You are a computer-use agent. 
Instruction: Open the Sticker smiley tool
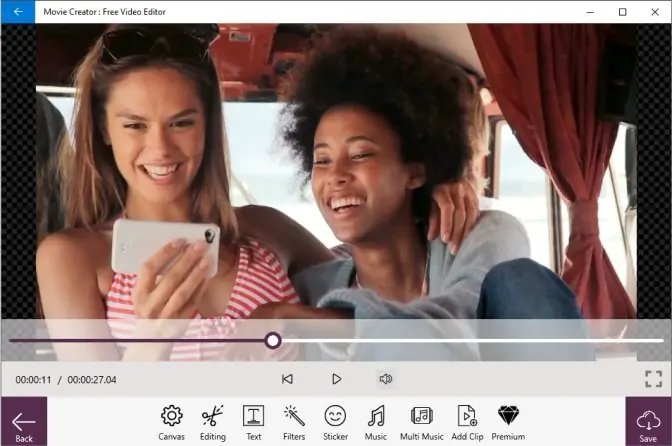pos(335,422)
